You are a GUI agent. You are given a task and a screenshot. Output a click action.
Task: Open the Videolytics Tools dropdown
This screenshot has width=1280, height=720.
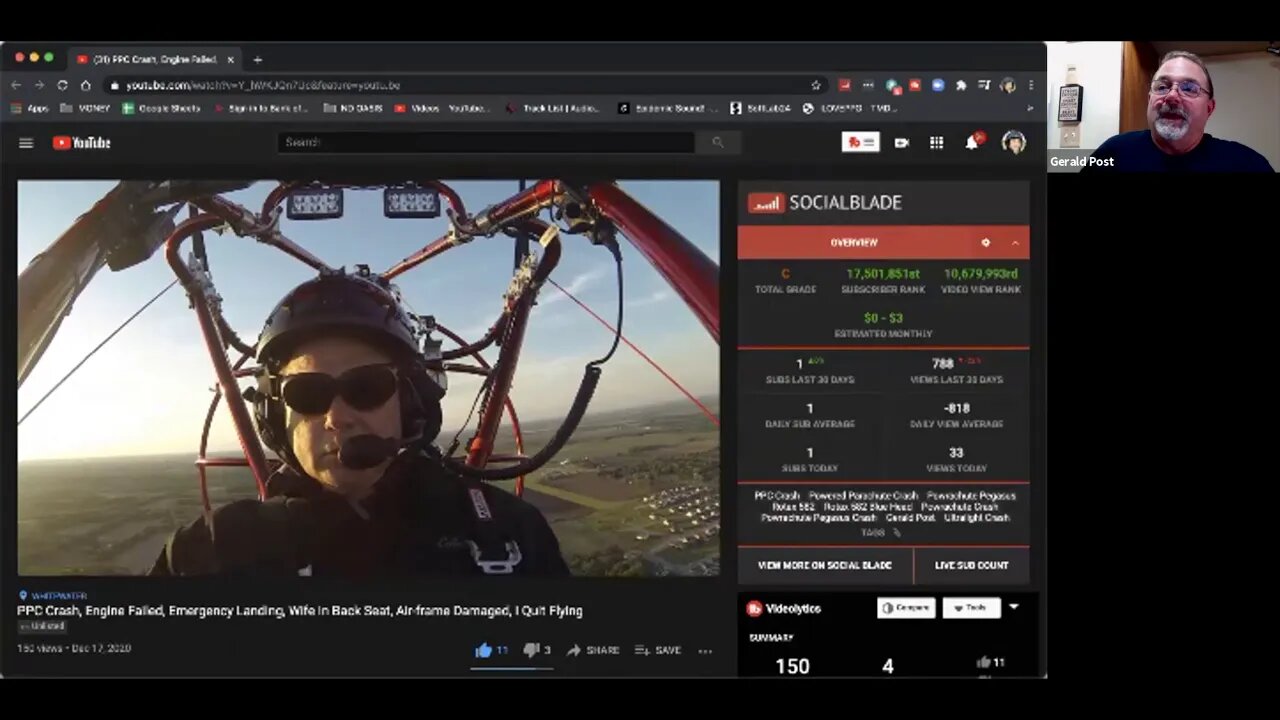click(970, 608)
